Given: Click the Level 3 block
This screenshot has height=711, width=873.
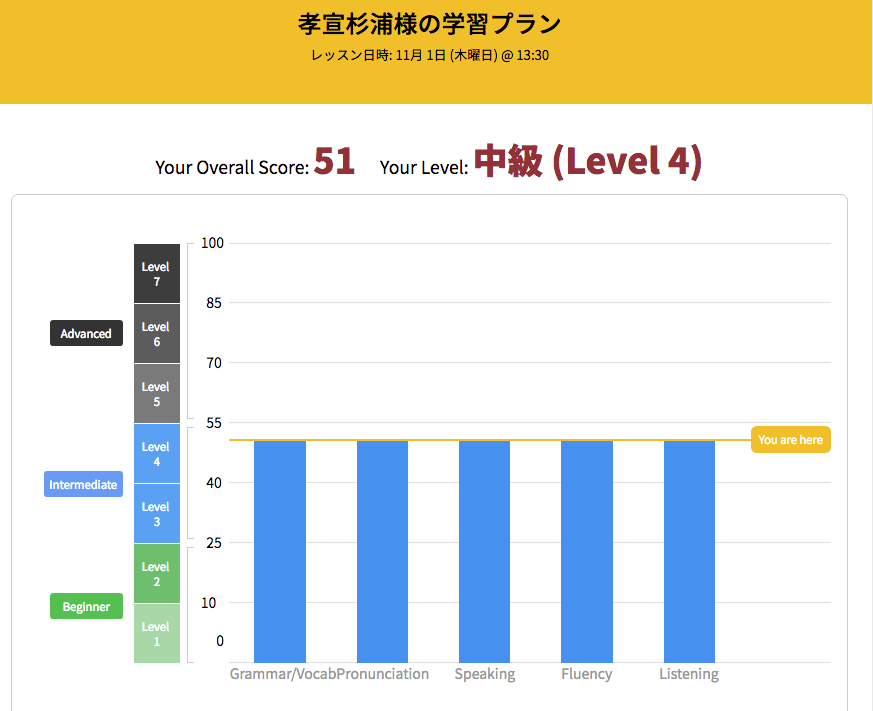Looking at the screenshot, I should [156, 514].
